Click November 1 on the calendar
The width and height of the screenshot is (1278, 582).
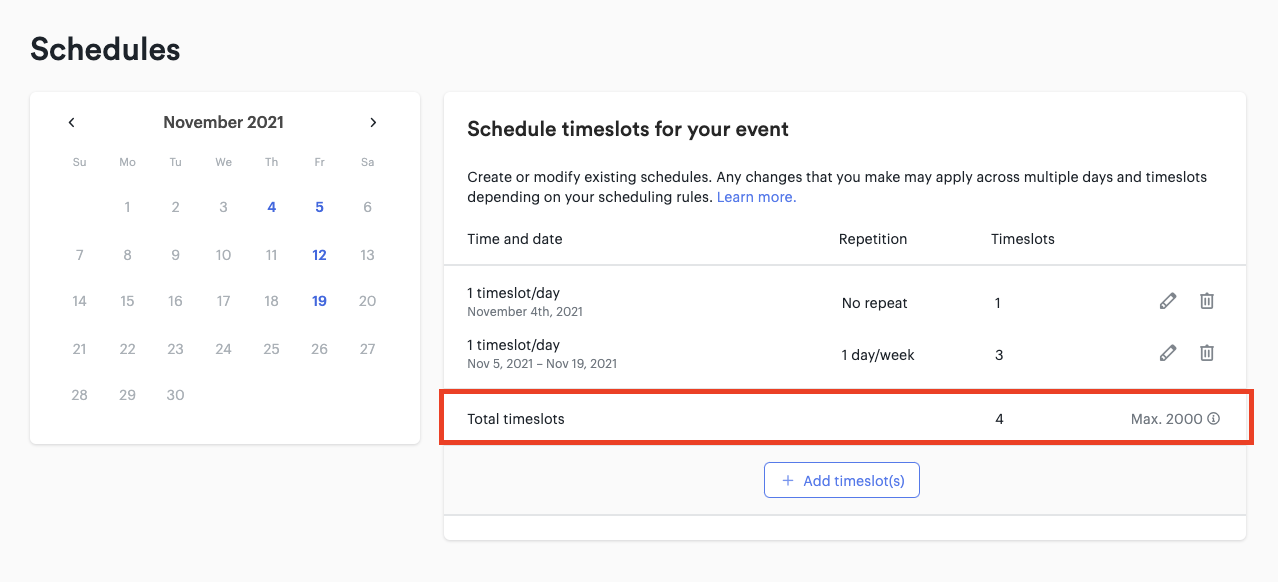pyautogui.click(x=127, y=208)
